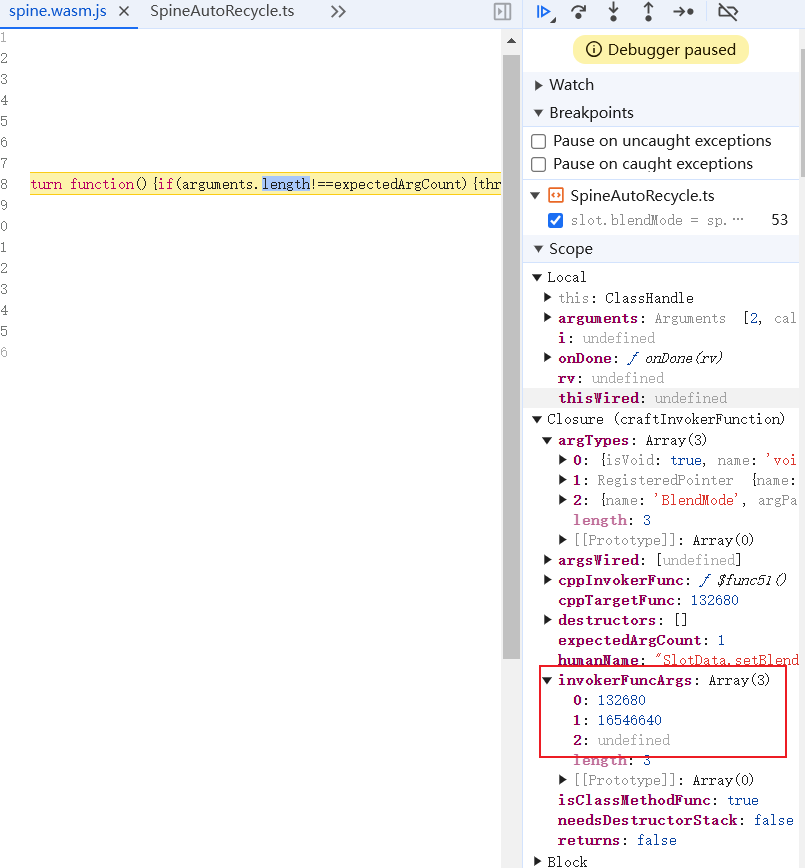Screen dimensions: 805x868
Task: Click the highlighted length token in source code
Action: (x=287, y=183)
